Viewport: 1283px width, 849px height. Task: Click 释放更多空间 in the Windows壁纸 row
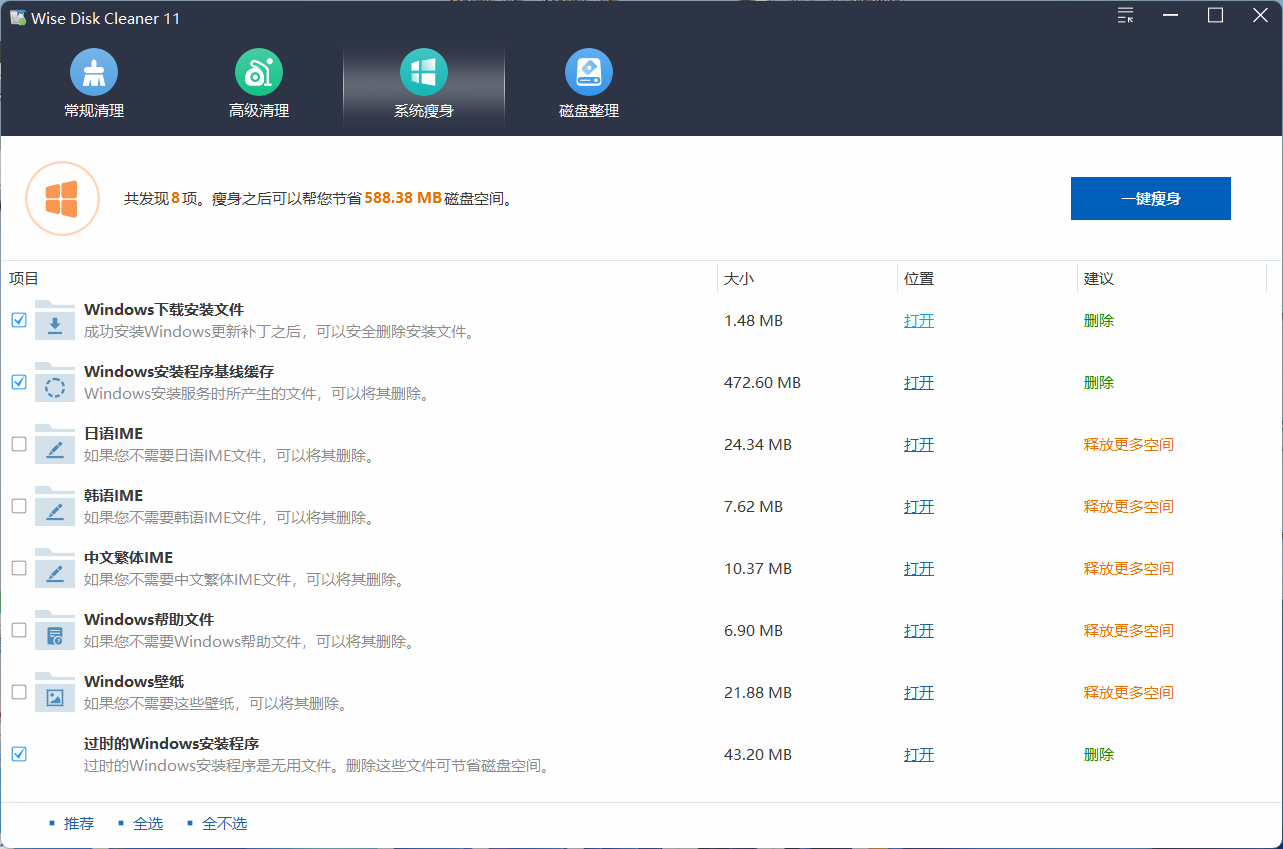click(1129, 693)
